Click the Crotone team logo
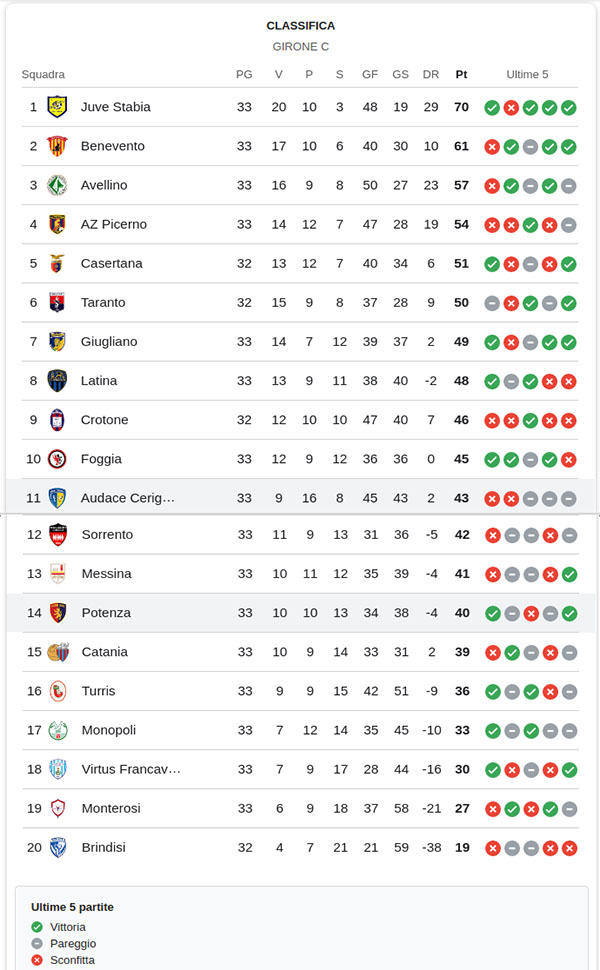Viewport: 600px width, 970px height. 57,420
